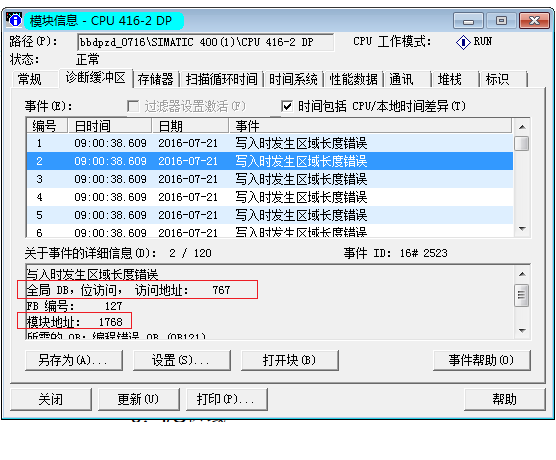Click the RUN mode status icon

click(x=463, y=43)
